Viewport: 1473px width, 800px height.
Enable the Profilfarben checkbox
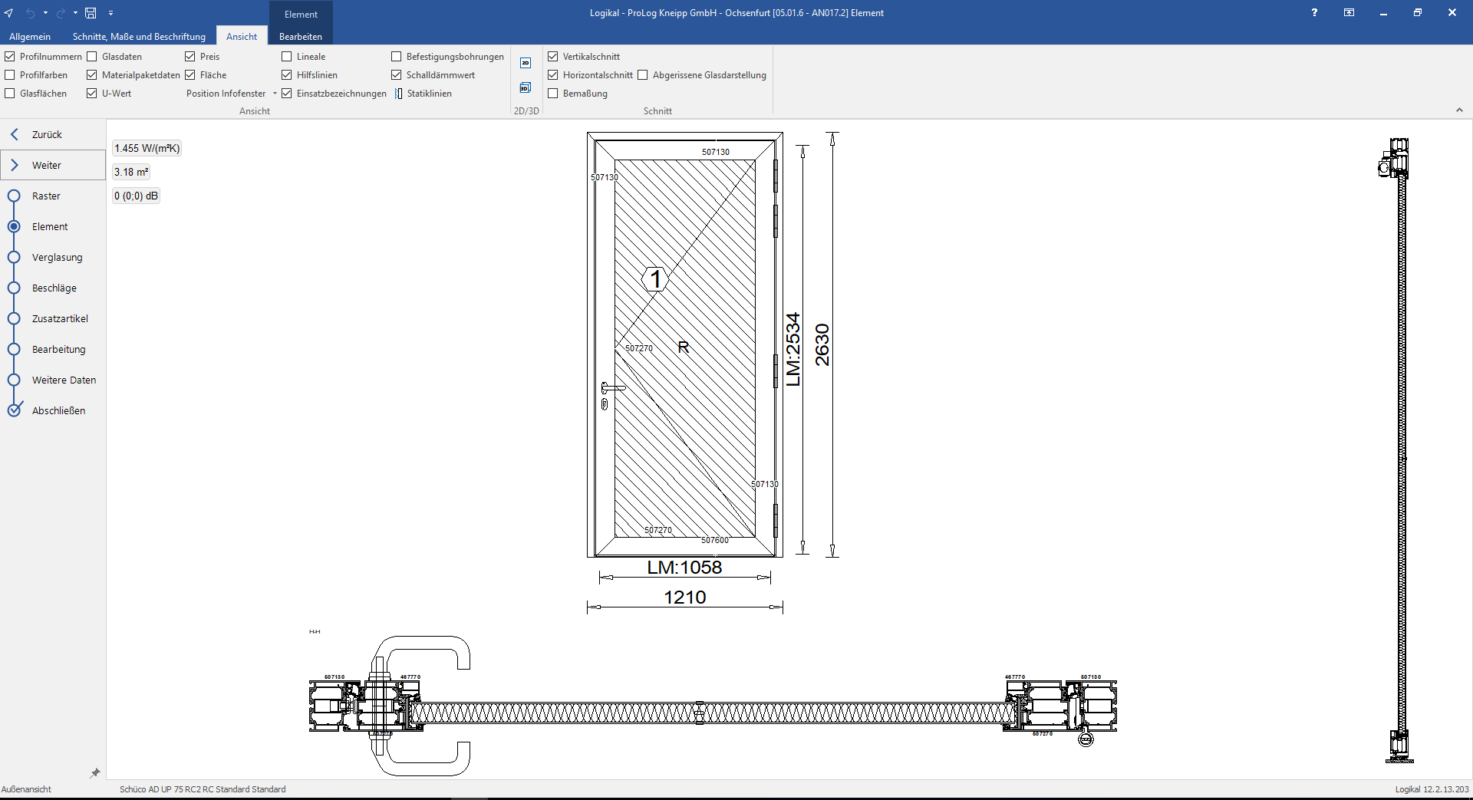pos(10,75)
